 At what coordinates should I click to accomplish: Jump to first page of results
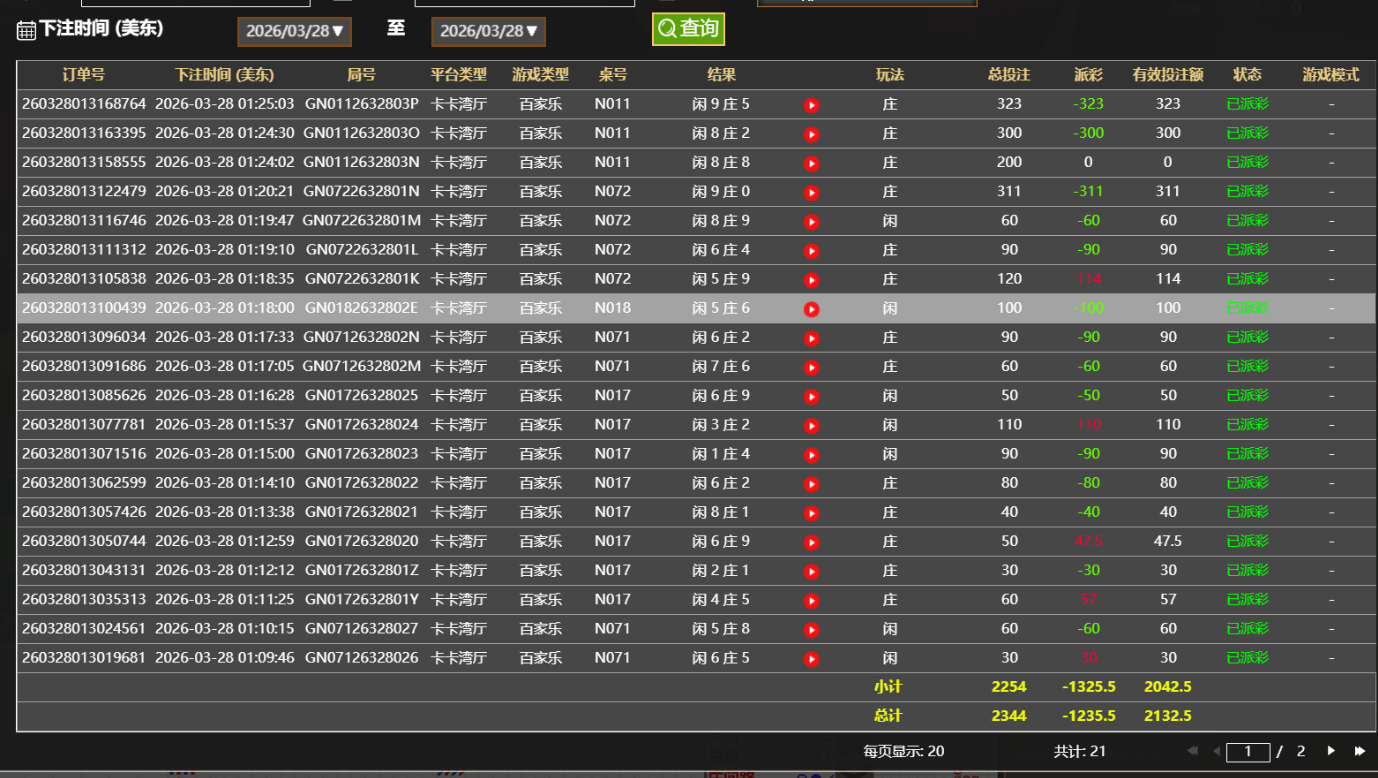[x=1192, y=751]
